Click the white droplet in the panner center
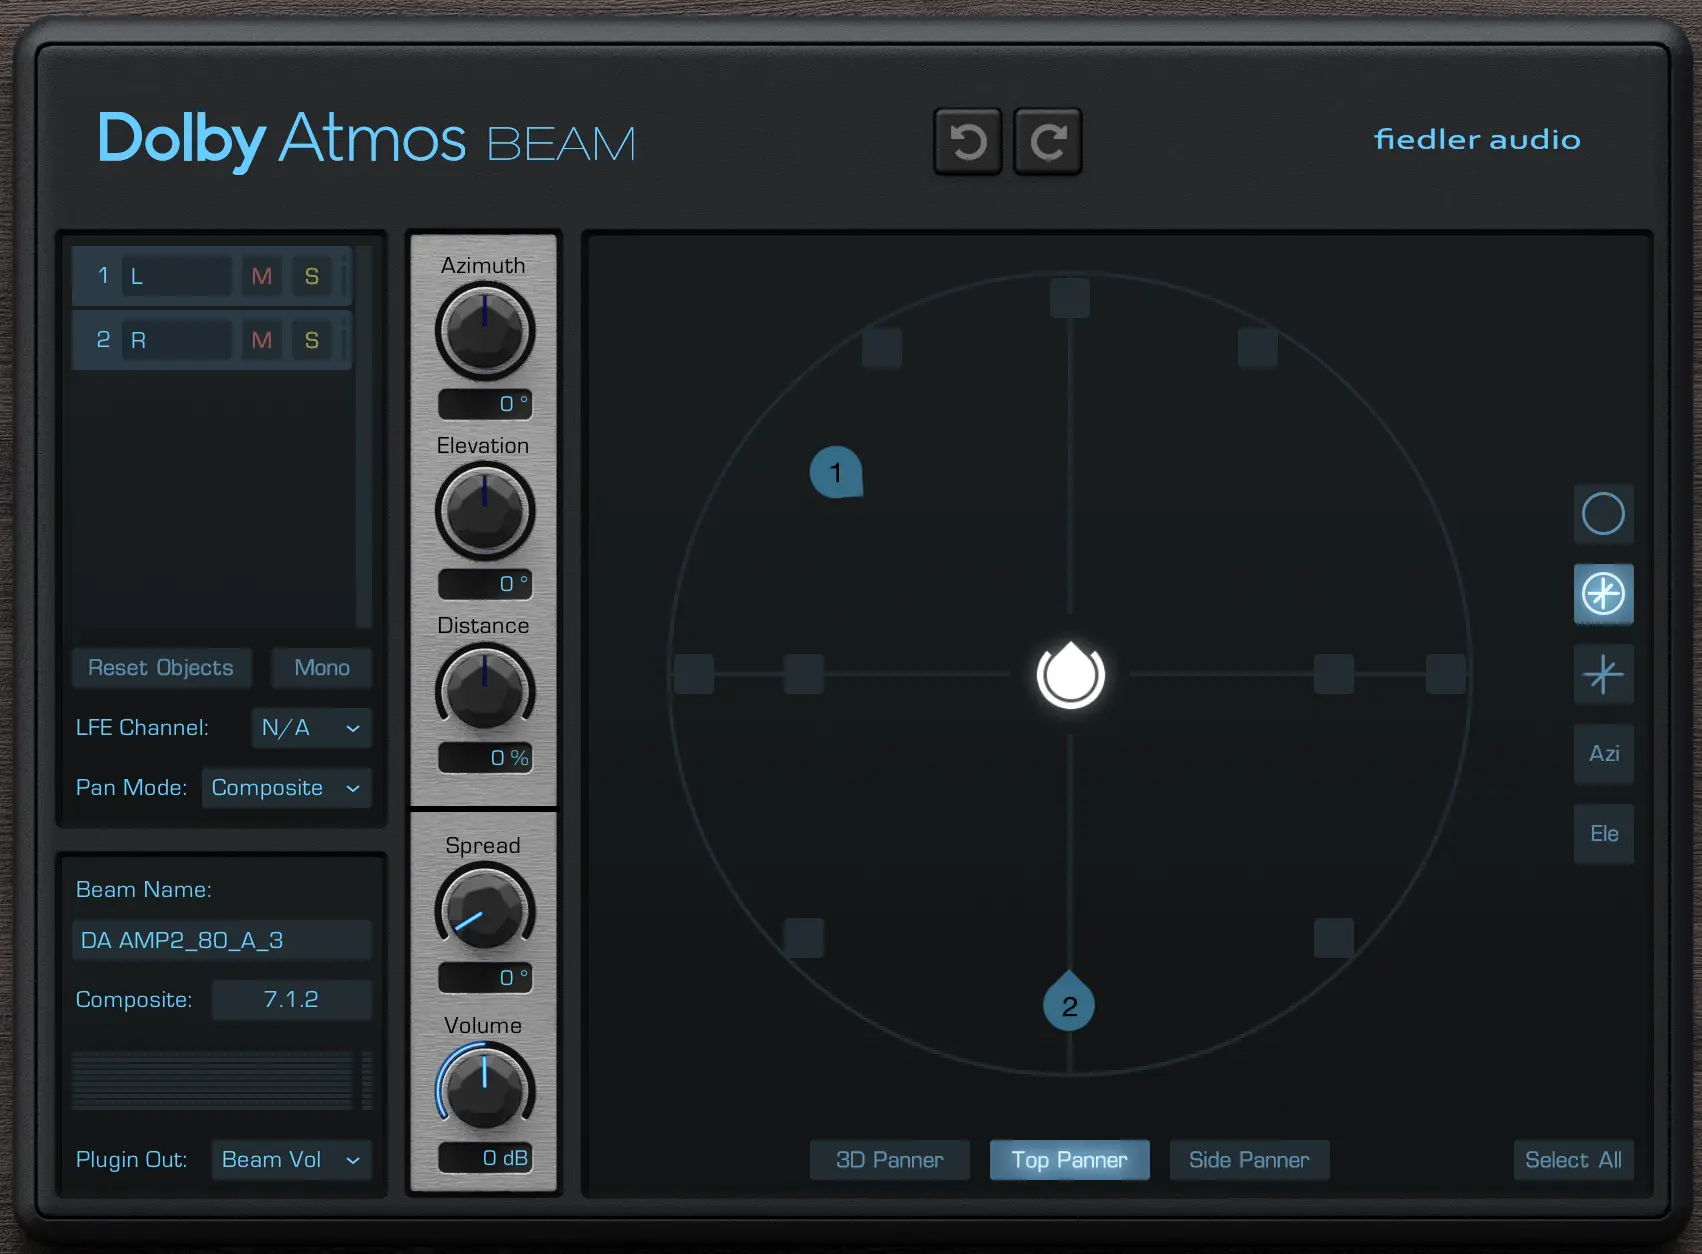1702x1254 pixels. pos(1069,675)
